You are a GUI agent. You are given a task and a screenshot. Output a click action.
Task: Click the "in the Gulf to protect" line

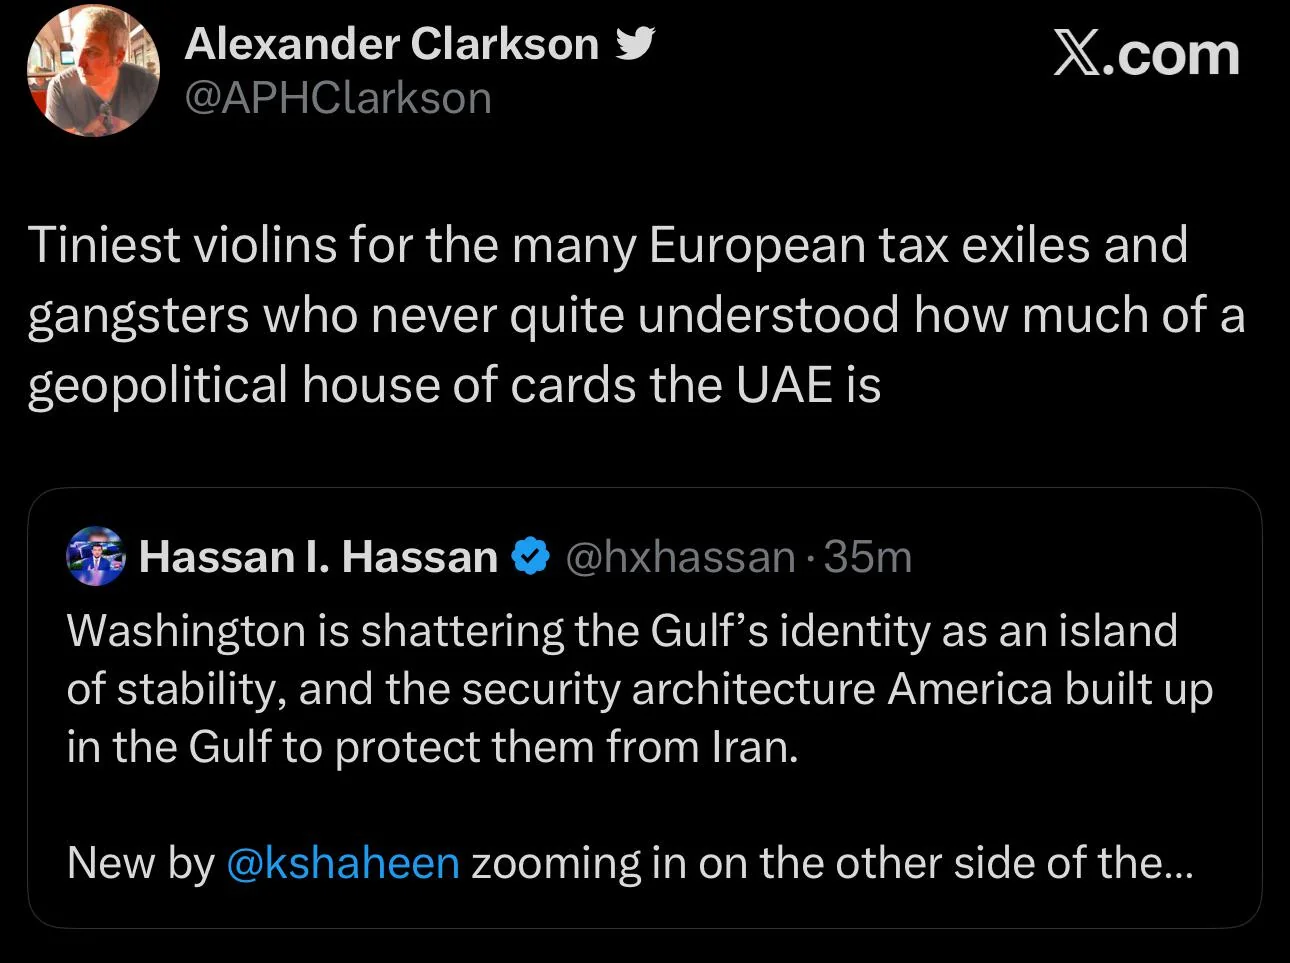click(433, 746)
